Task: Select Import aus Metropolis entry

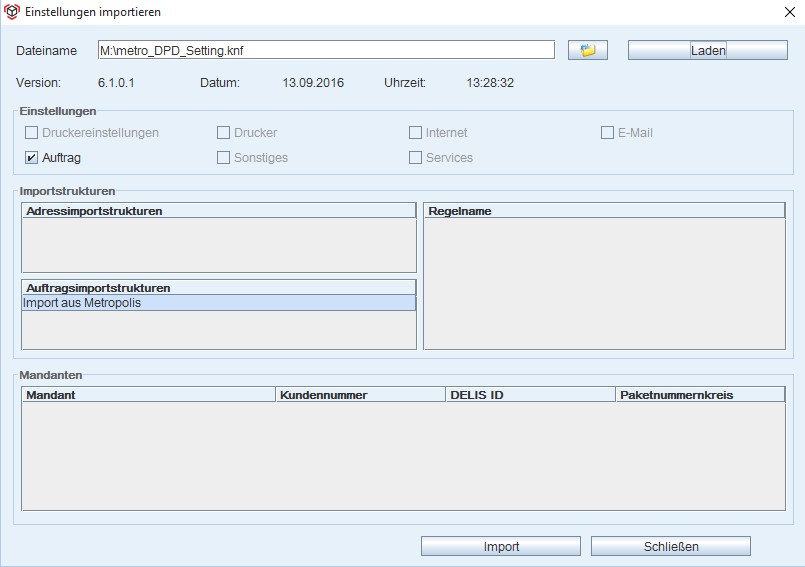Action: coord(218,303)
